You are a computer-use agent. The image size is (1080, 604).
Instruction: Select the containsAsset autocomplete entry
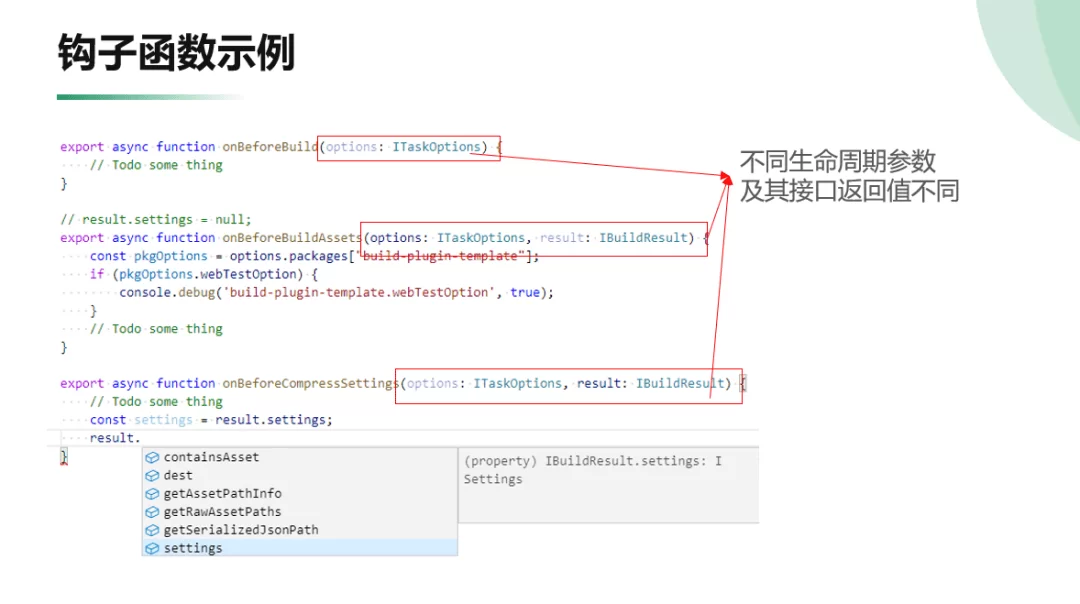click(x=211, y=457)
